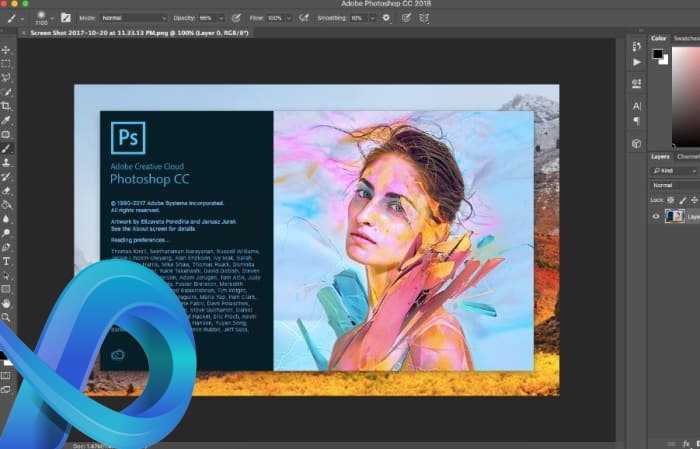Select the Eraser tool
The height and width of the screenshot is (449, 700).
[6, 191]
